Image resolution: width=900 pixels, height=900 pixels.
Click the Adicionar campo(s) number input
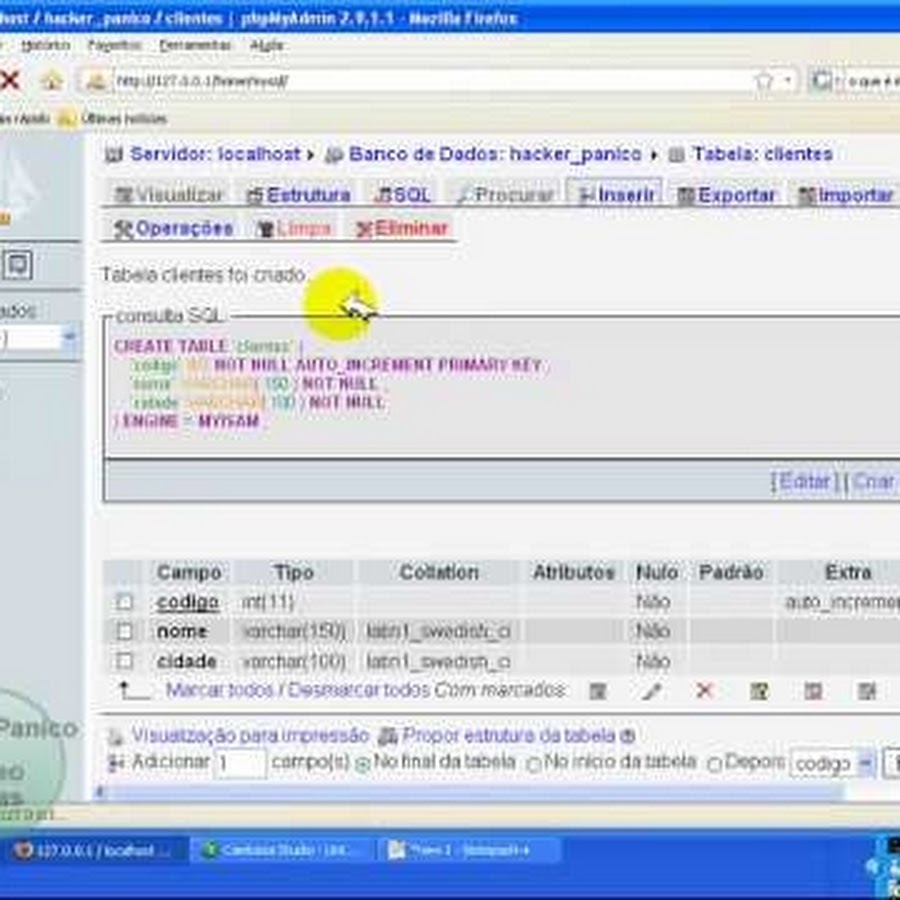click(x=241, y=763)
